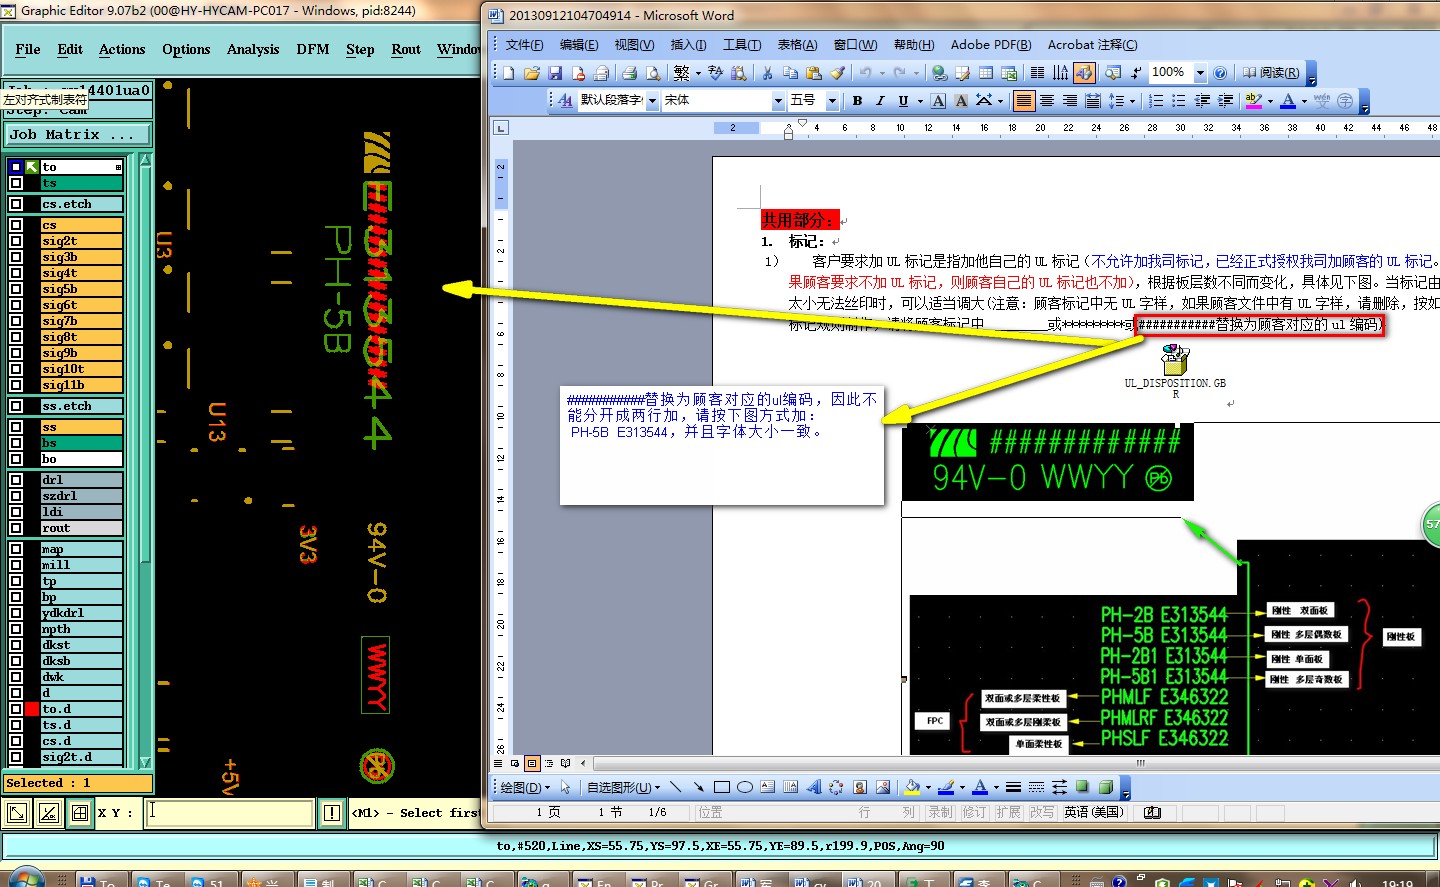The image size is (1440, 887).
Task: Click the Insert Table icon
Action: [x=986, y=73]
